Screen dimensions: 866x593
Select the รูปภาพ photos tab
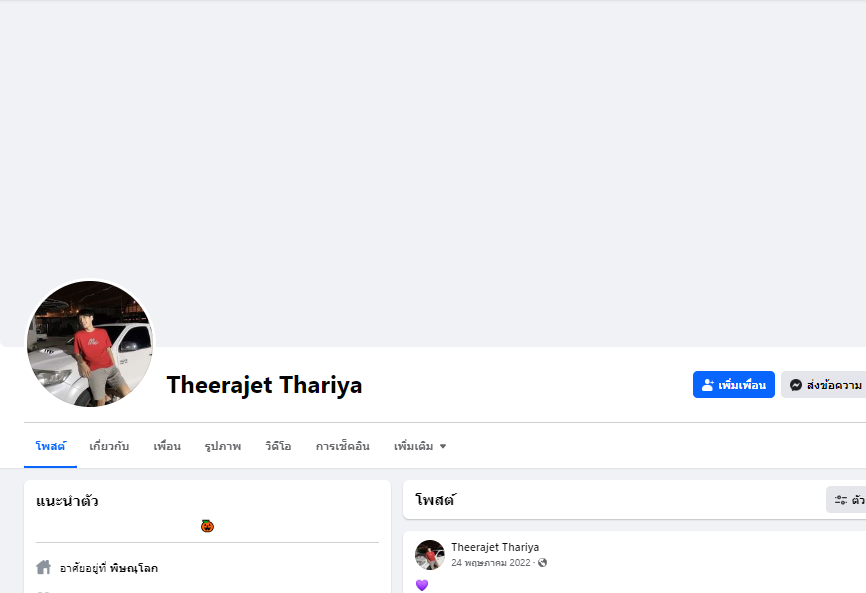223,446
